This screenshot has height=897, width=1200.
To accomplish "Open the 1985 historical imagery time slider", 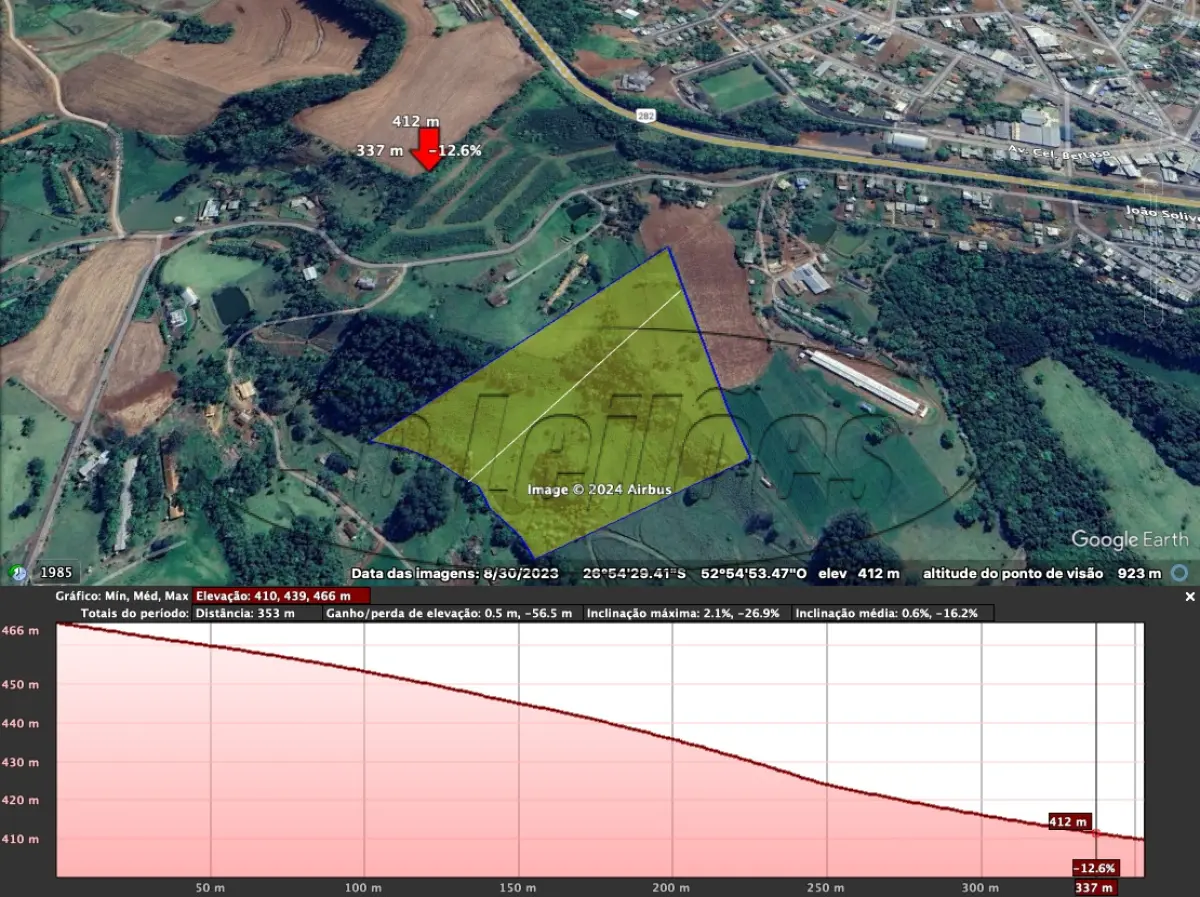I will point(55,572).
